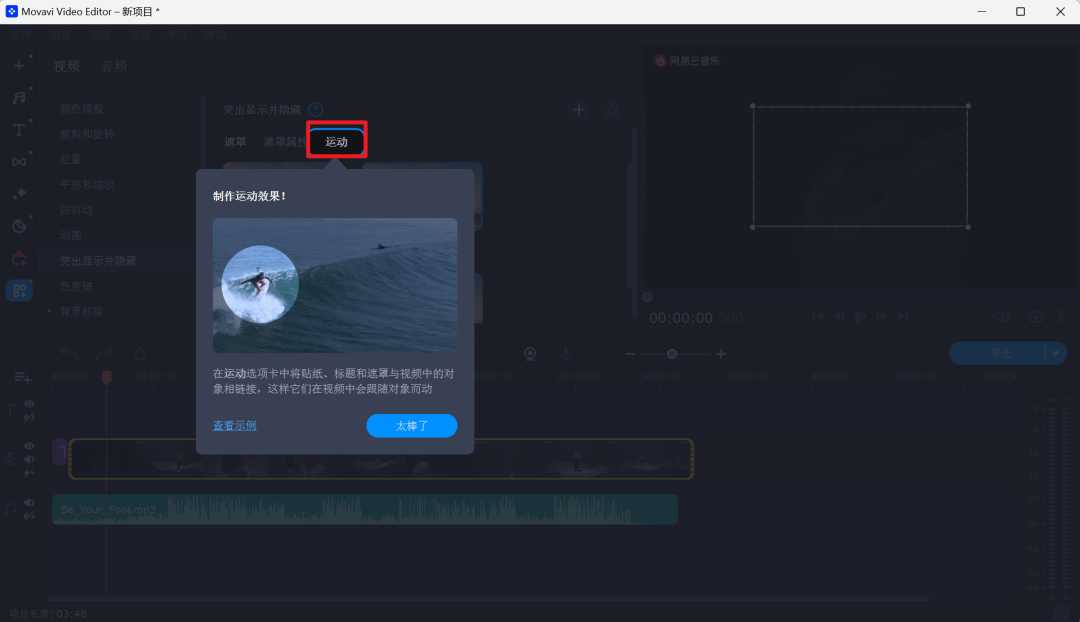Click the snapshot icon below the preview

click(x=1035, y=317)
